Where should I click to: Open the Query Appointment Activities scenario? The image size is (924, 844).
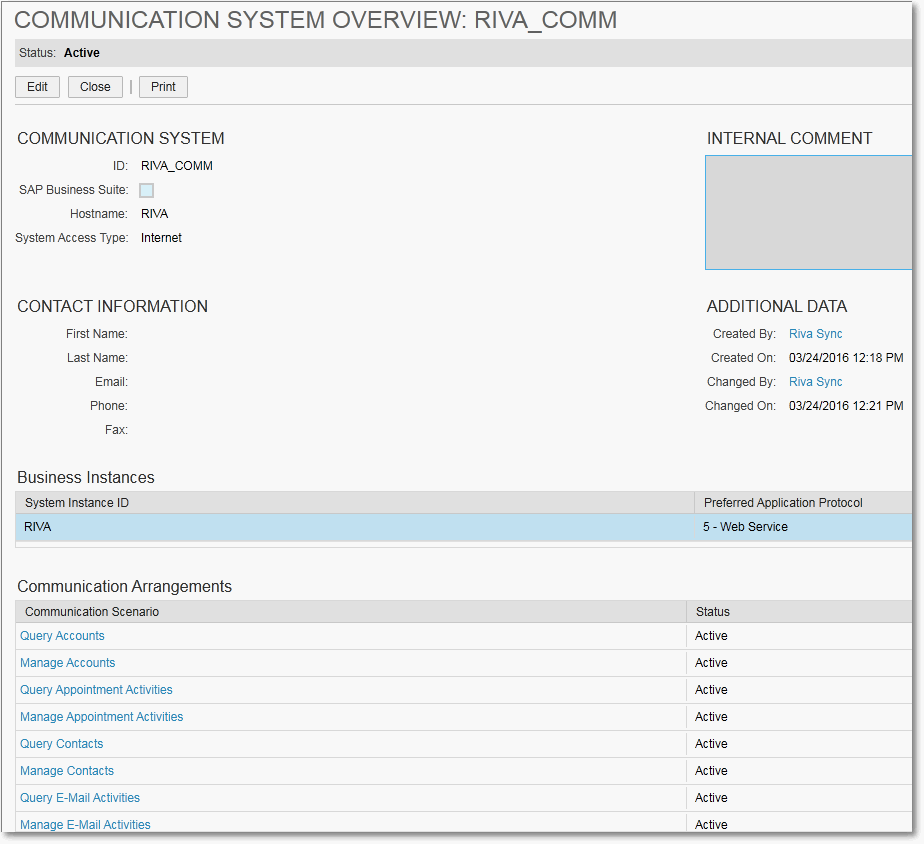(x=96, y=689)
